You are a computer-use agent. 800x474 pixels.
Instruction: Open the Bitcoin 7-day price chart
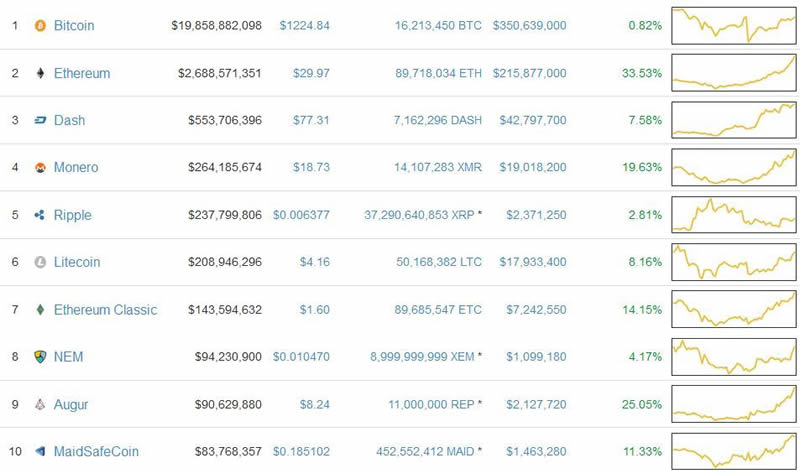[x=734, y=25]
